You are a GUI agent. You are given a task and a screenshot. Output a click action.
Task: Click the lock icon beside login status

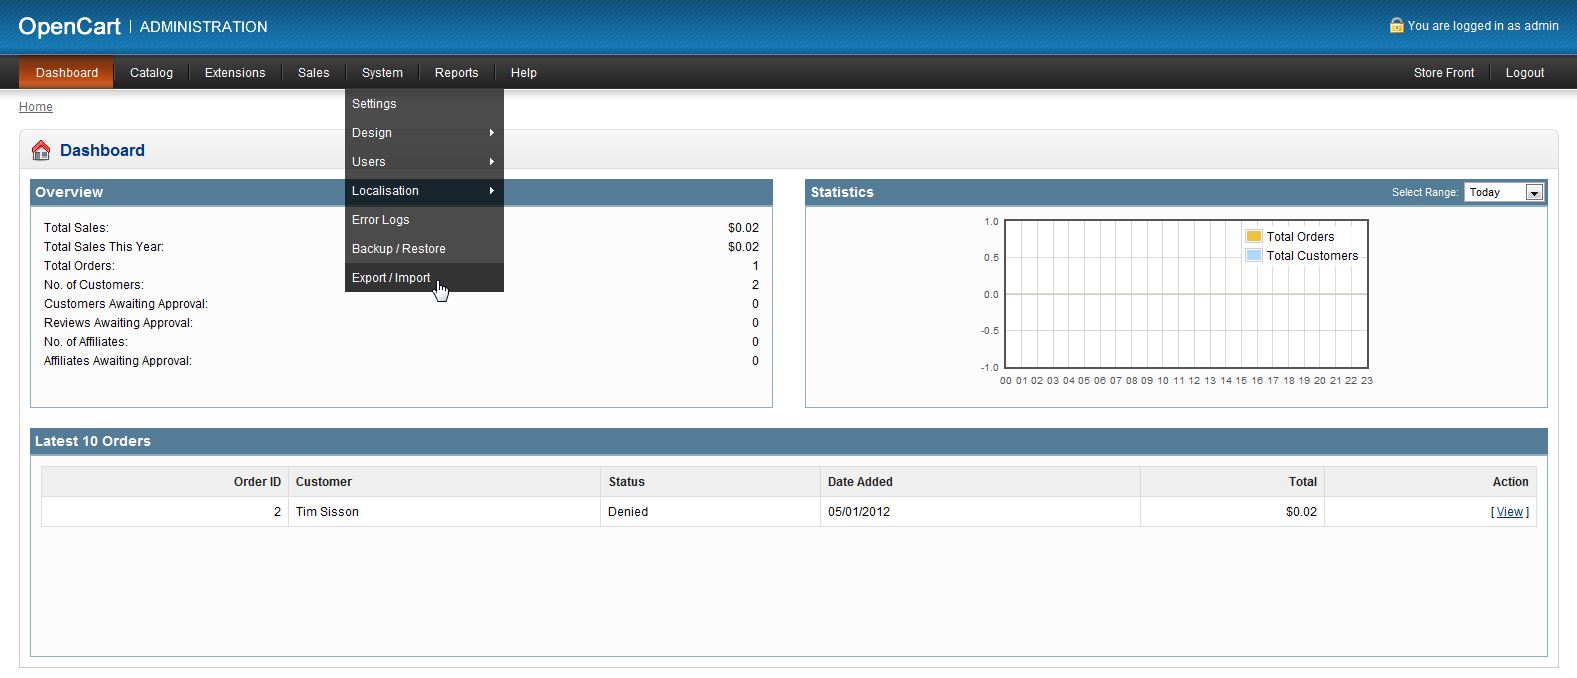[x=1396, y=25]
